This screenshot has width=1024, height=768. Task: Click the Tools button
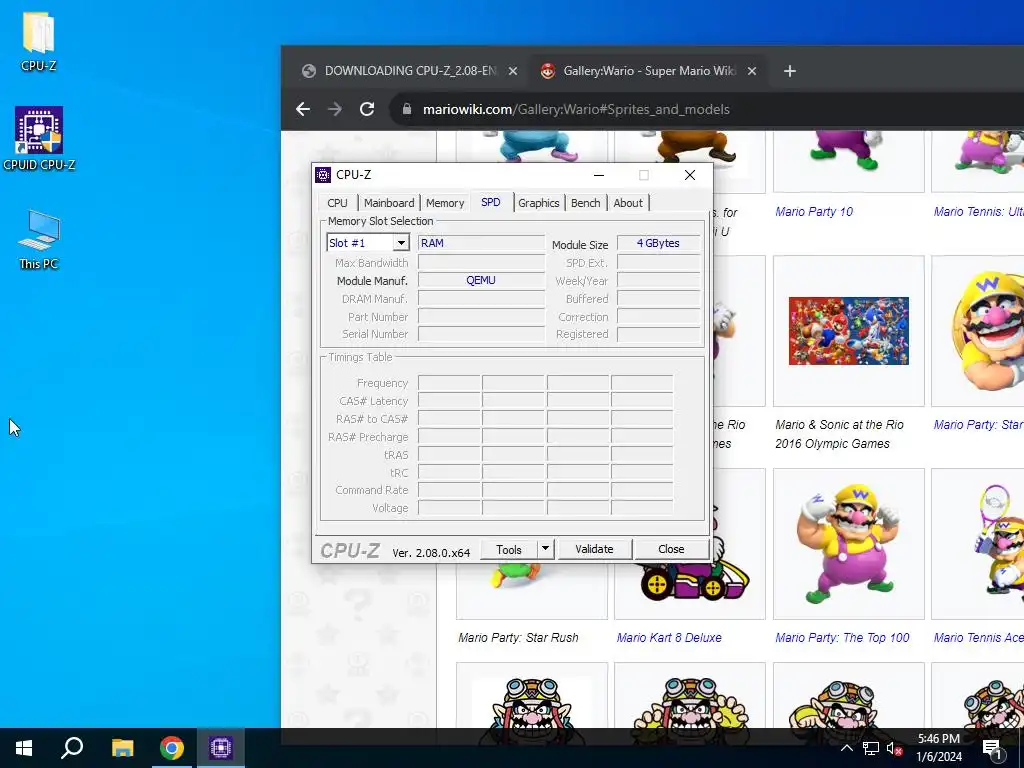click(509, 549)
